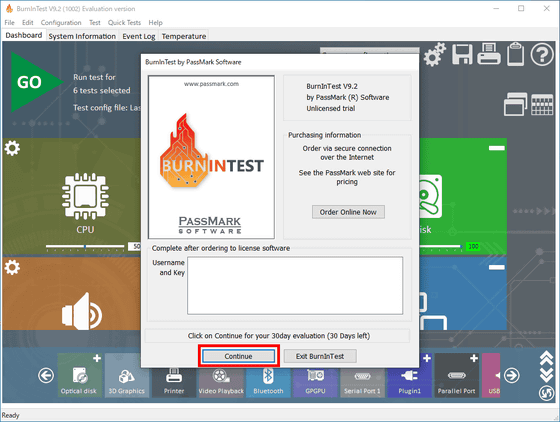Image resolution: width=560 pixels, height=422 pixels.
Task: Select the Printer test tile
Action: (174, 382)
